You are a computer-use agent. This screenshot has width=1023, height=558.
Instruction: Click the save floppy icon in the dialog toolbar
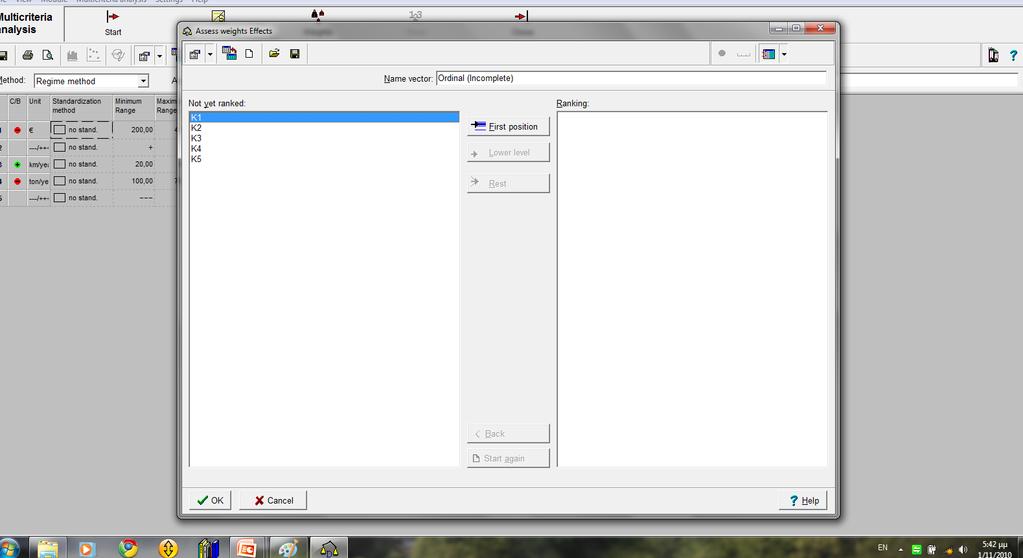pos(295,54)
